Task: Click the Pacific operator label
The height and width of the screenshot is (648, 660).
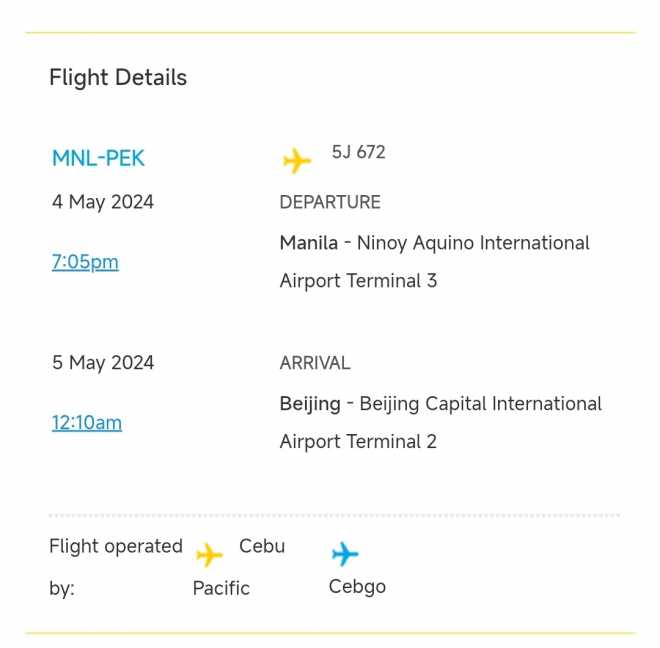Action: point(221,588)
